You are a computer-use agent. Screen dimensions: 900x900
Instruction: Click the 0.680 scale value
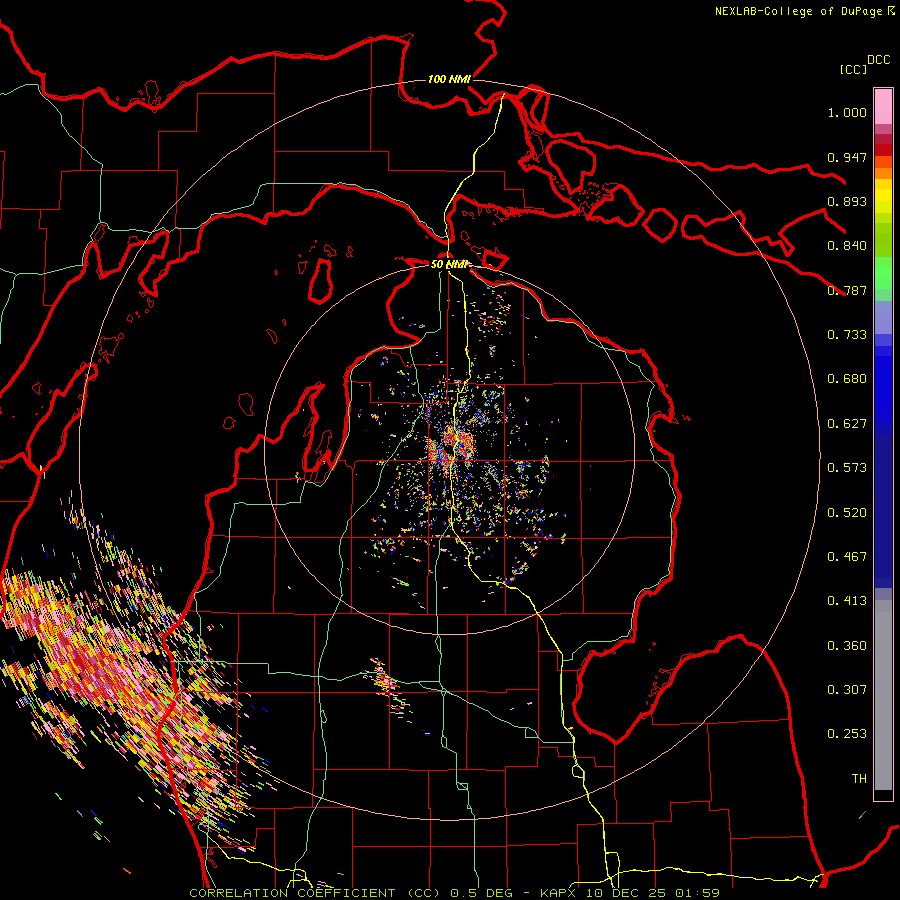coord(847,379)
